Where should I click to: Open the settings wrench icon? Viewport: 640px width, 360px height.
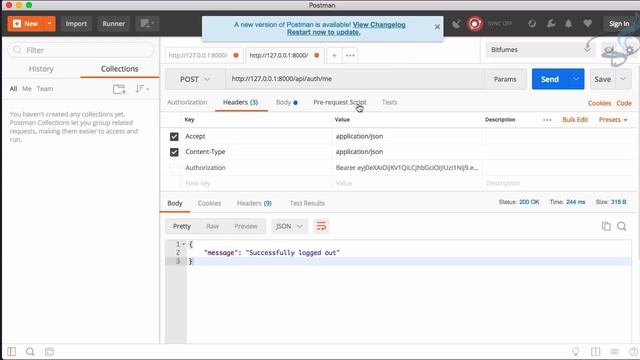point(551,24)
